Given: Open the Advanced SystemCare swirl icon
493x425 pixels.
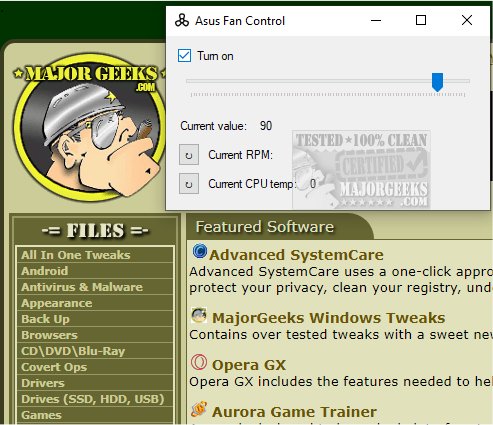Looking at the screenshot, I should point(200,251).
